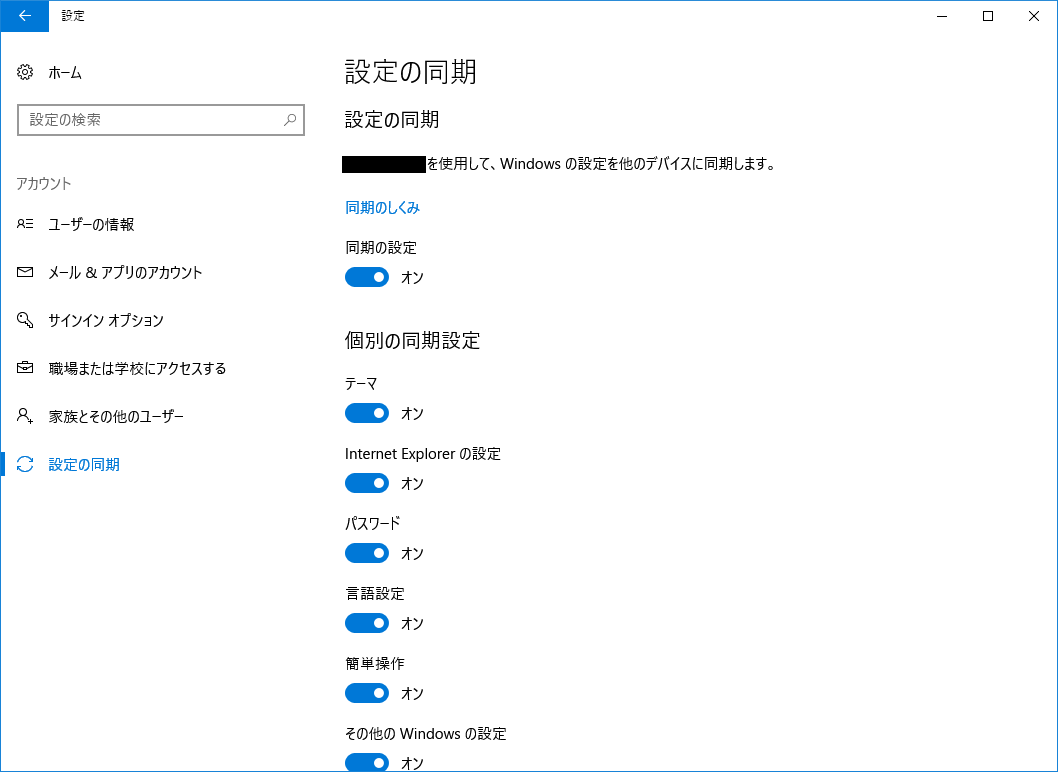Maximize the Settings window
Viewport: 1058px width, 772px height.
coord(988,16)
